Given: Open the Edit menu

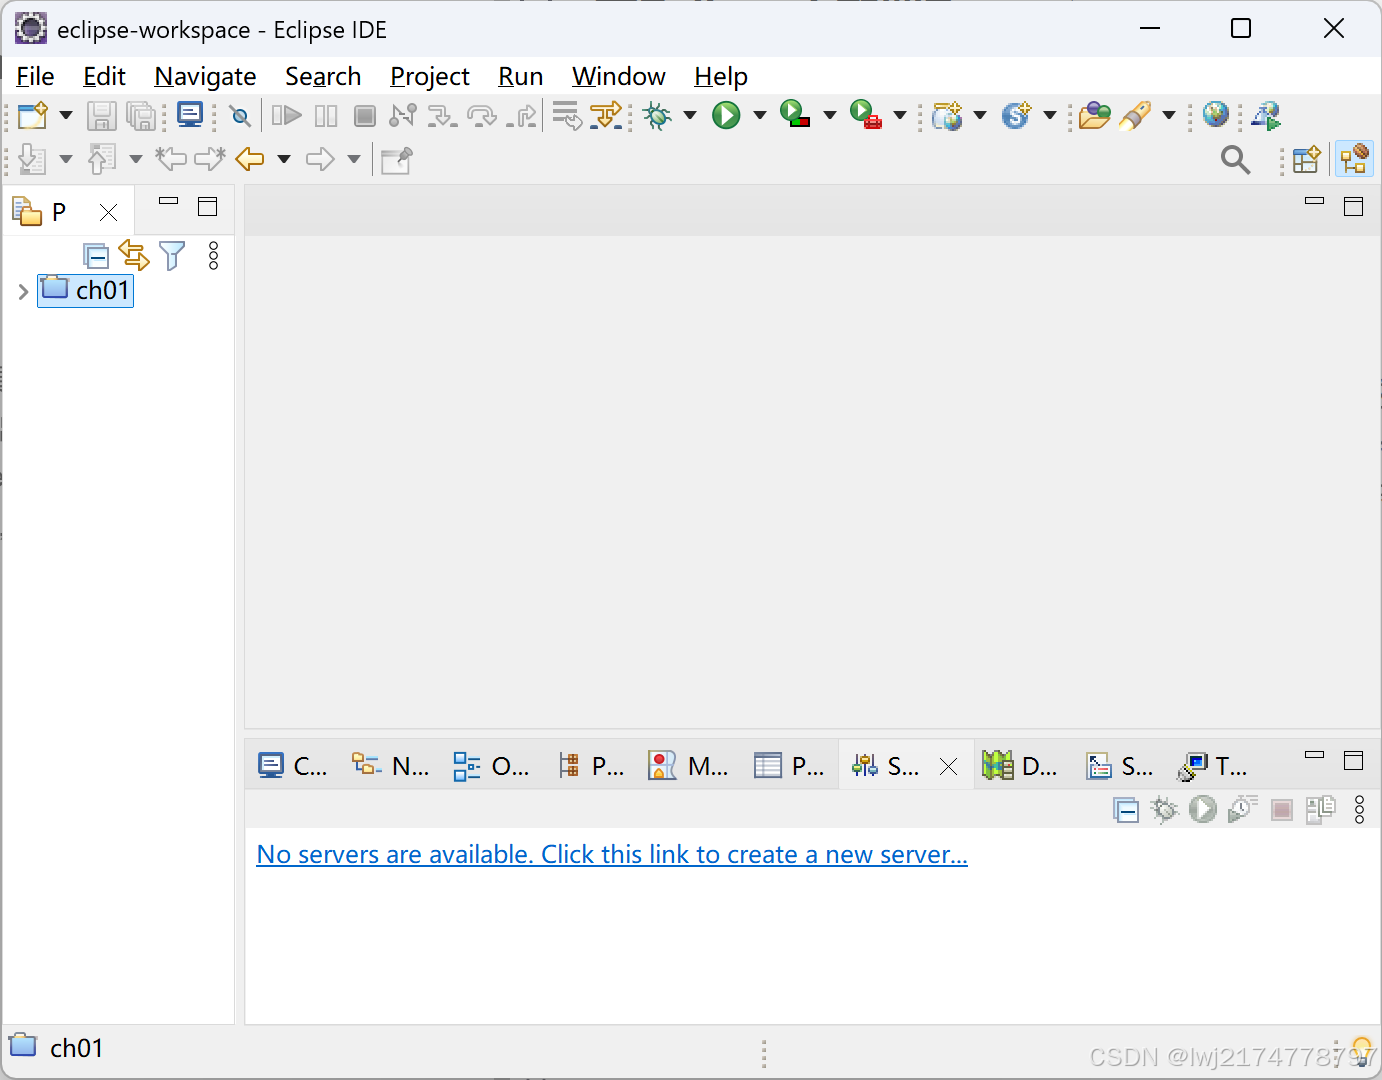Looking at the screenshot, I should pyautogui.click(x=104, y=77).
